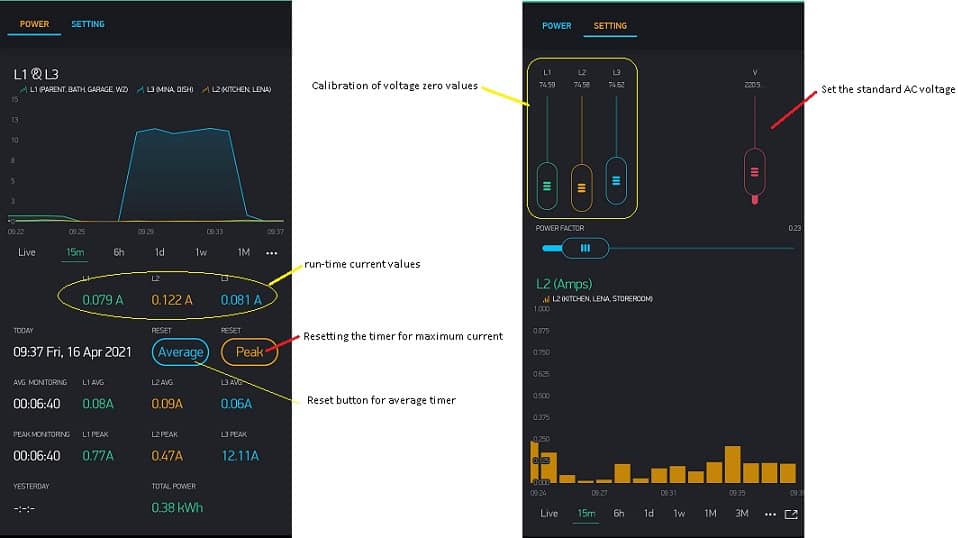Click the green L1 calibration slider handle
The width and height of the screenshot is (958, 538).
click(x=547, y=185)
